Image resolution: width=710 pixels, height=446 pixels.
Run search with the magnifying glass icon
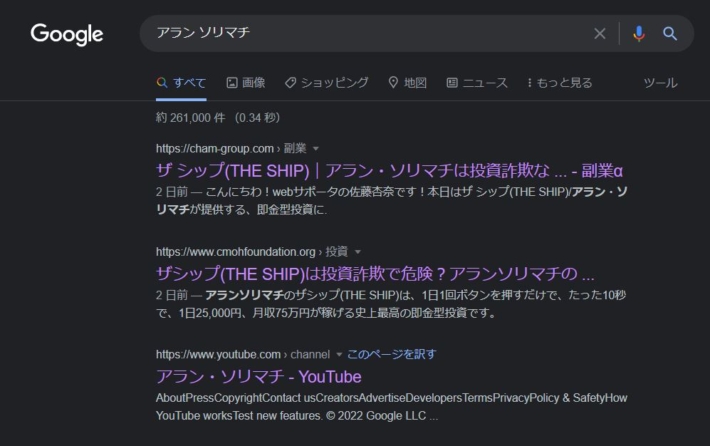click(670, 34)
